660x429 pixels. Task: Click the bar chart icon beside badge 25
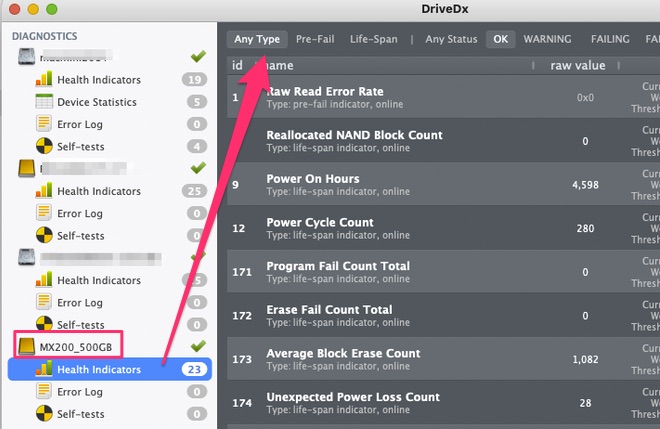44,191
